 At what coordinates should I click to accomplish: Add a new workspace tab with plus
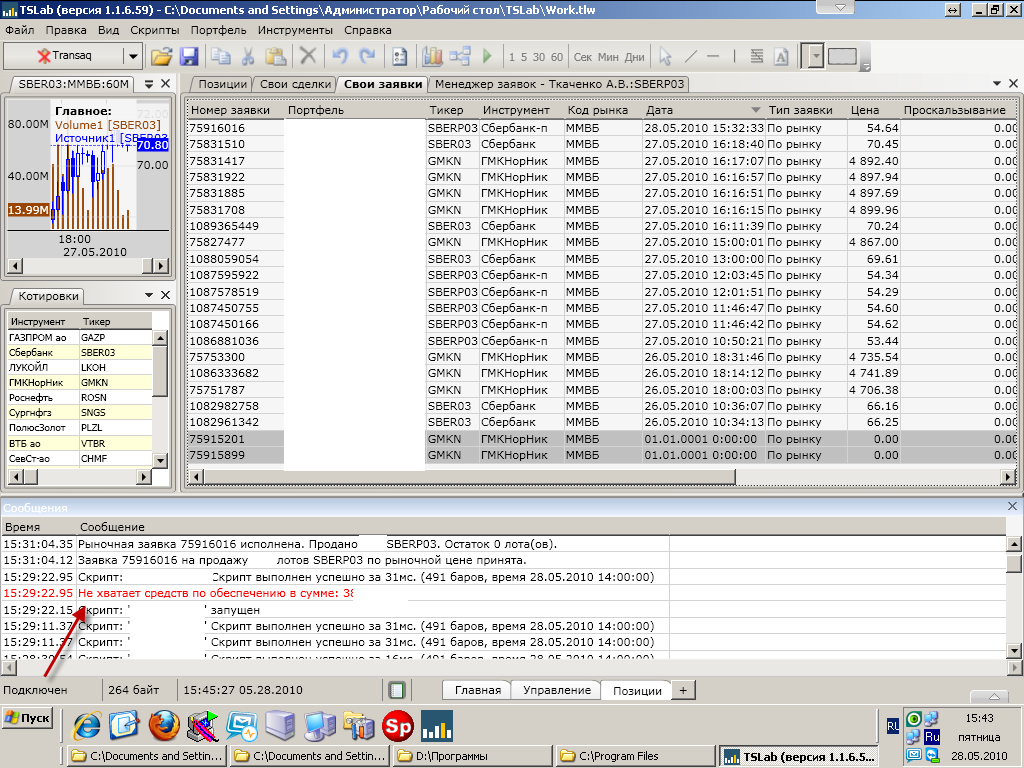coord(683,690)
